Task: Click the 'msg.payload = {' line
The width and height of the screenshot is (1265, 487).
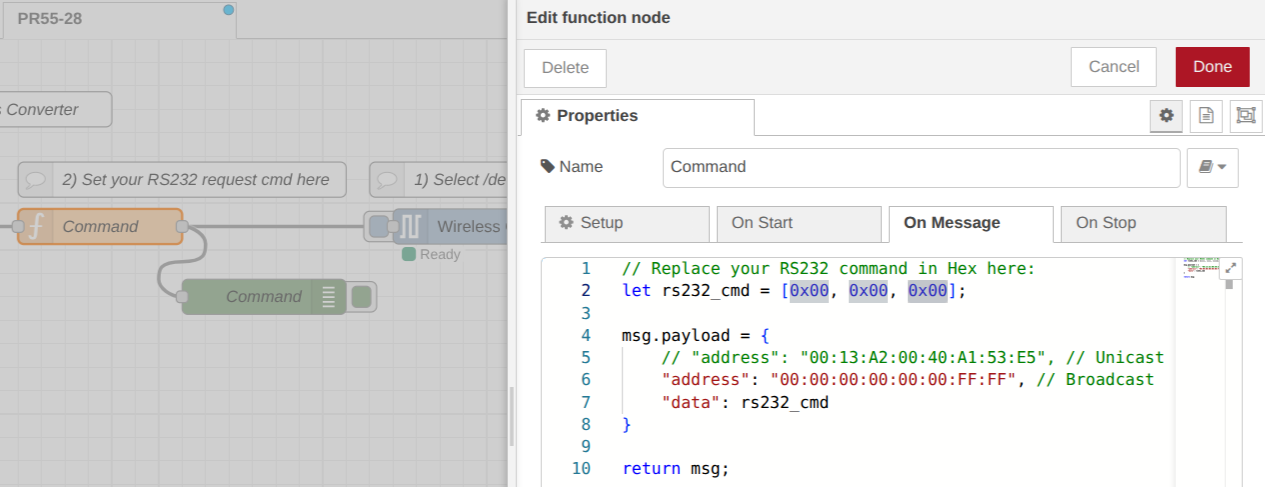Action: point(695,336)
